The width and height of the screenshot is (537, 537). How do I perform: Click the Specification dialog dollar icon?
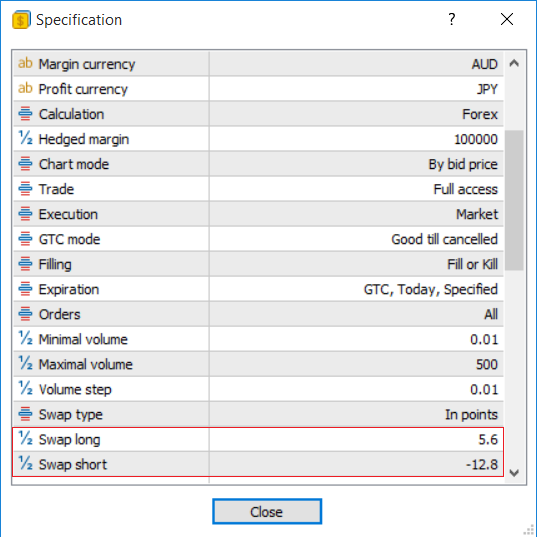(x=21, y=20)
